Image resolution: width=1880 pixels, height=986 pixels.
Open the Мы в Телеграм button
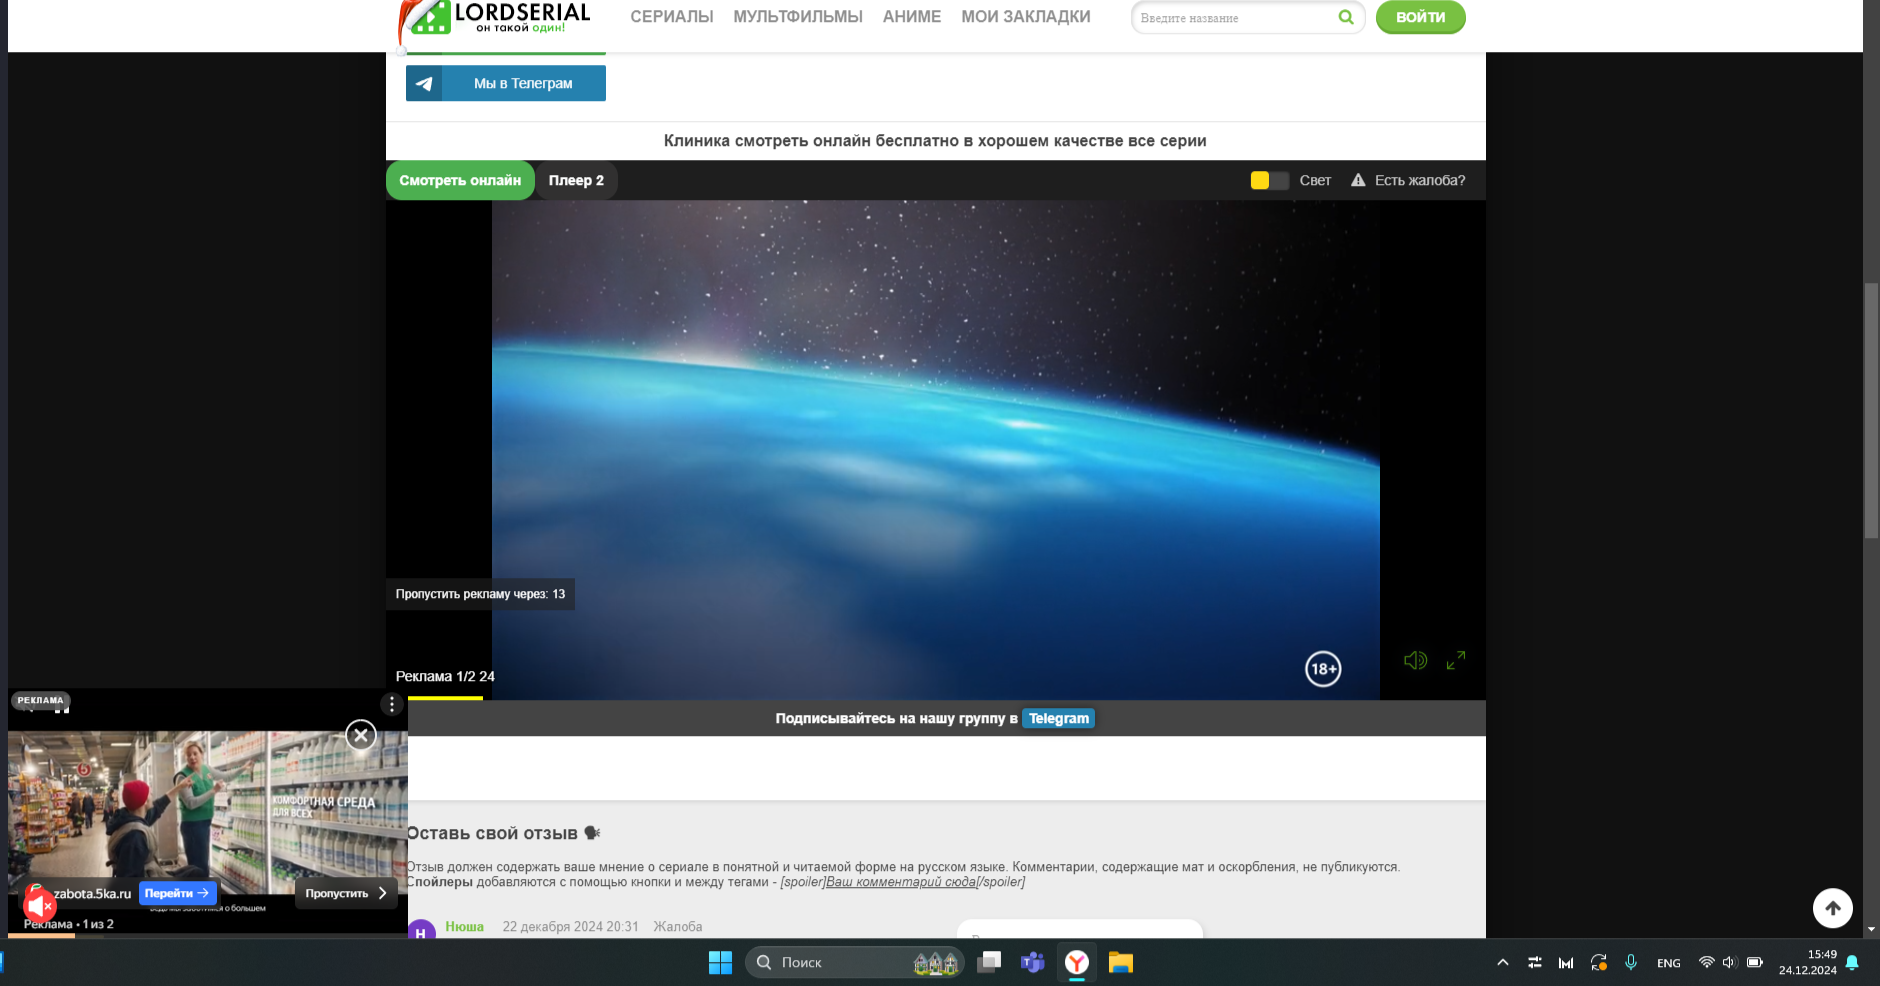pyautogui.click(x=506, y=83)
